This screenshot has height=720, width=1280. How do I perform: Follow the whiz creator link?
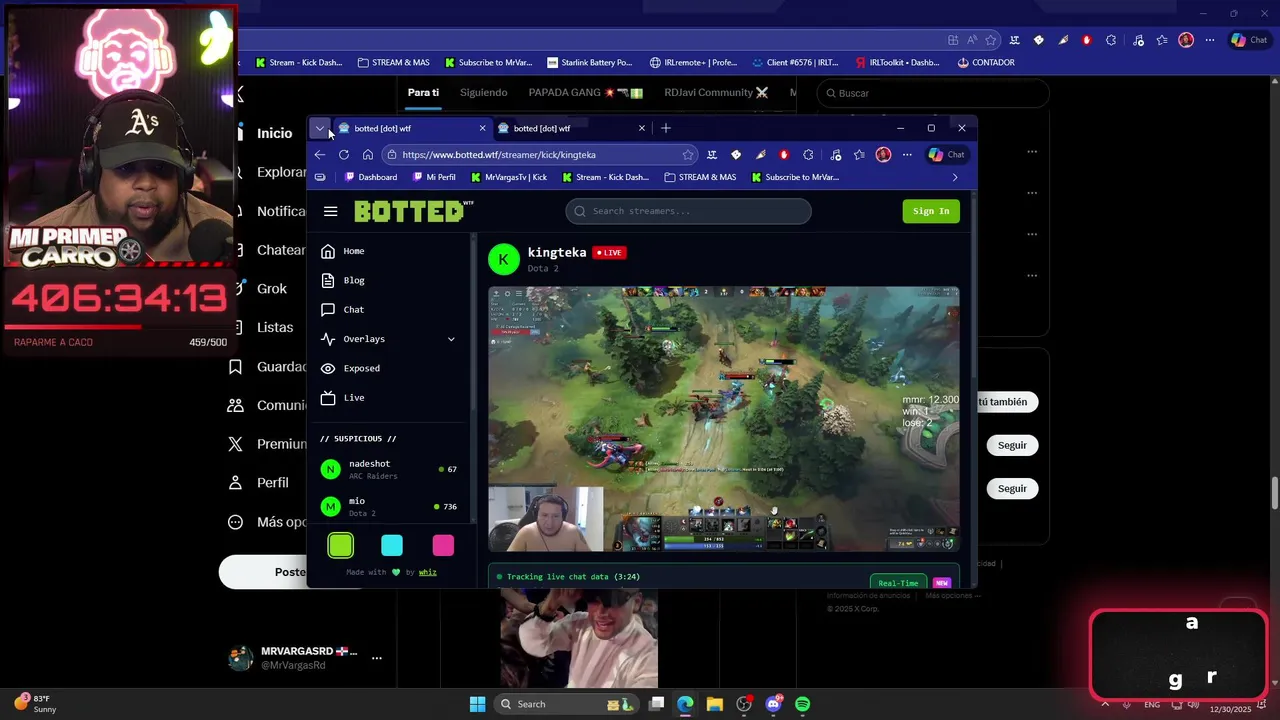click(427, 572)
